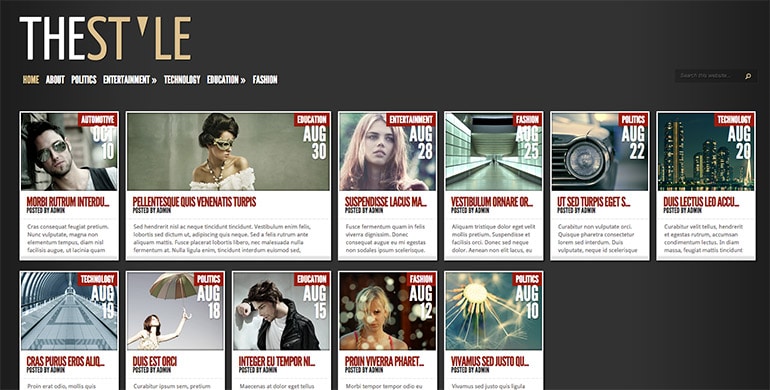
Task: Open Fashion in the navigation menu
Action: point(265,80)
